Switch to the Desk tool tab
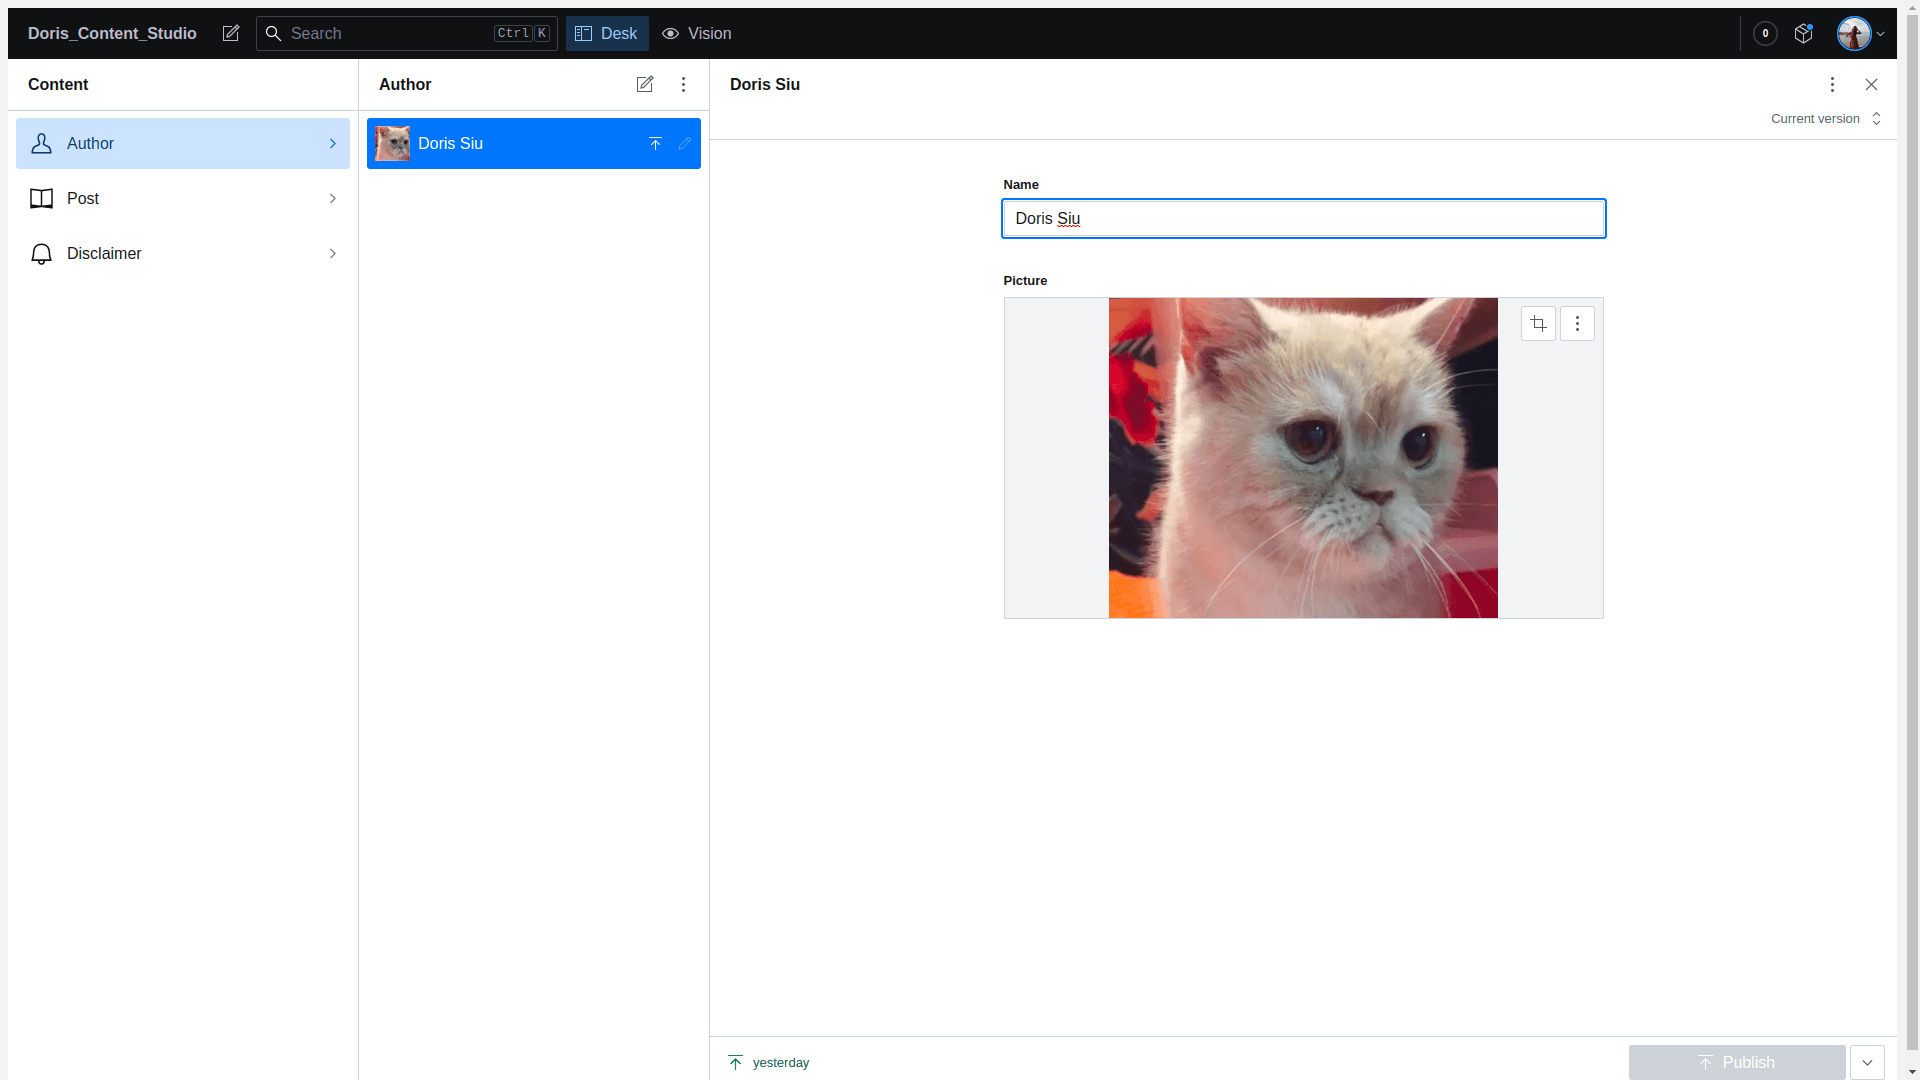The height and width of the screenshot is (1080, 1920). pos(607,34)
